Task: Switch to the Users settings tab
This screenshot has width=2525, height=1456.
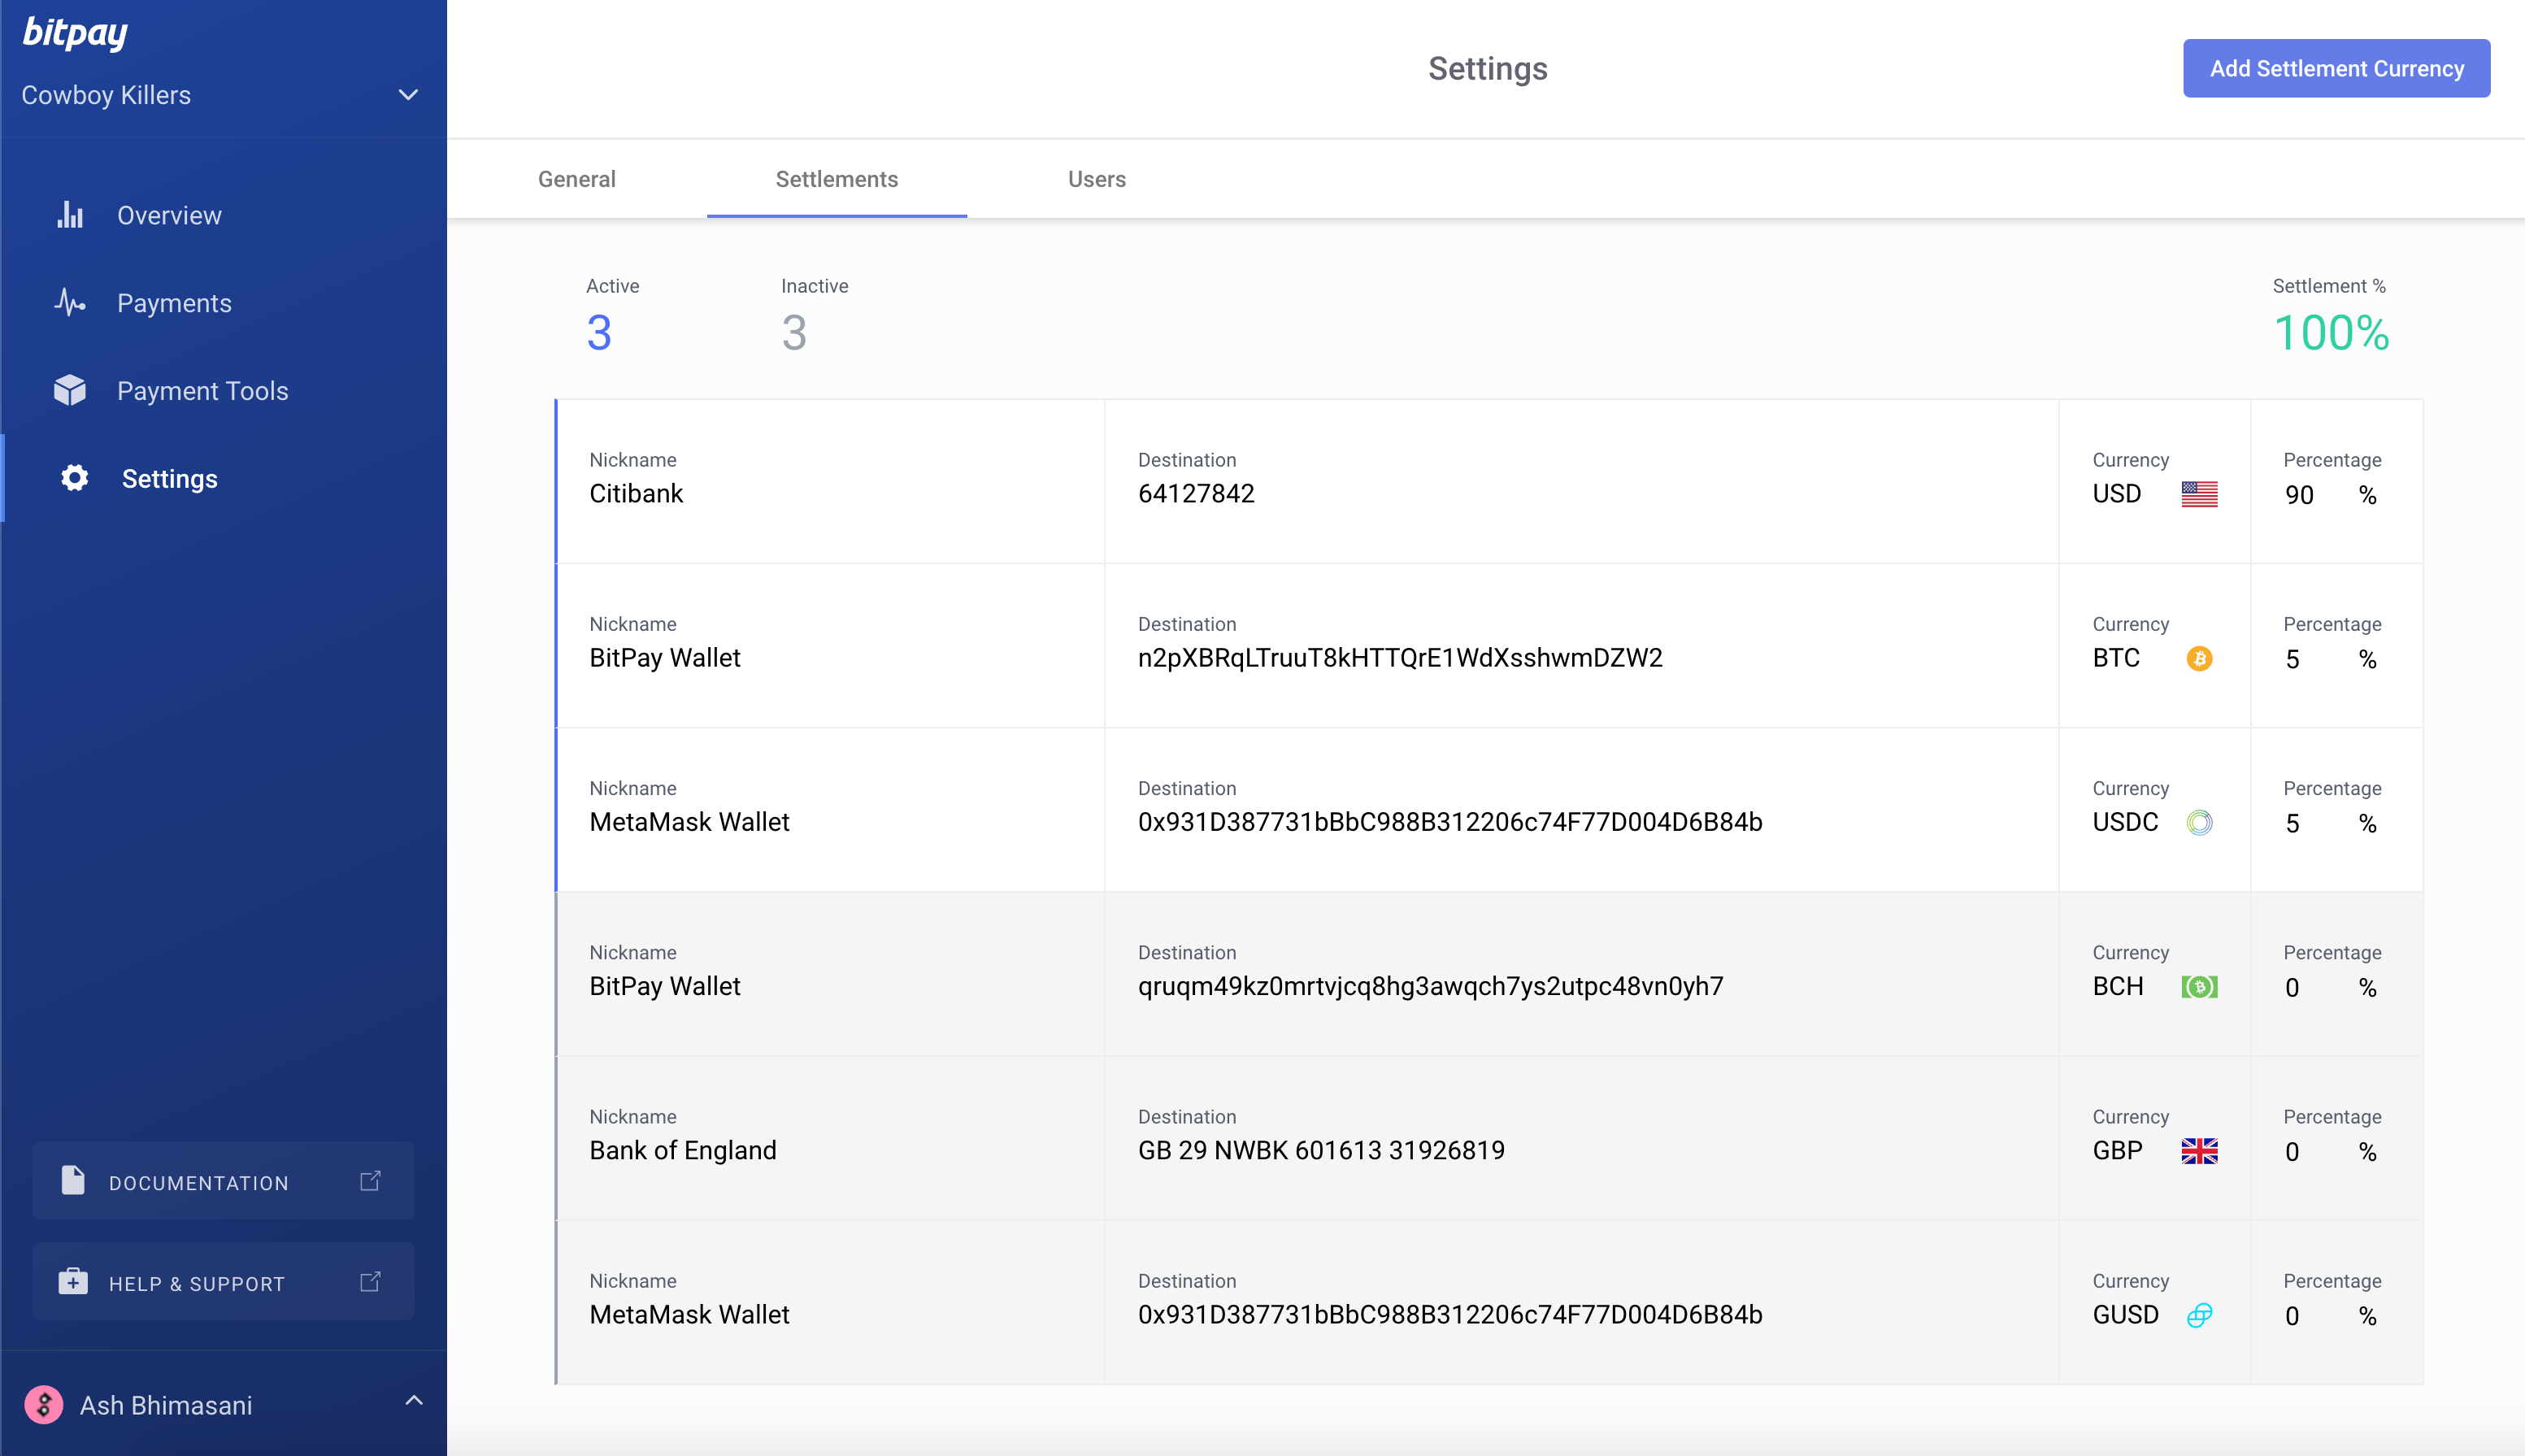Action: tap(1094, 179)
